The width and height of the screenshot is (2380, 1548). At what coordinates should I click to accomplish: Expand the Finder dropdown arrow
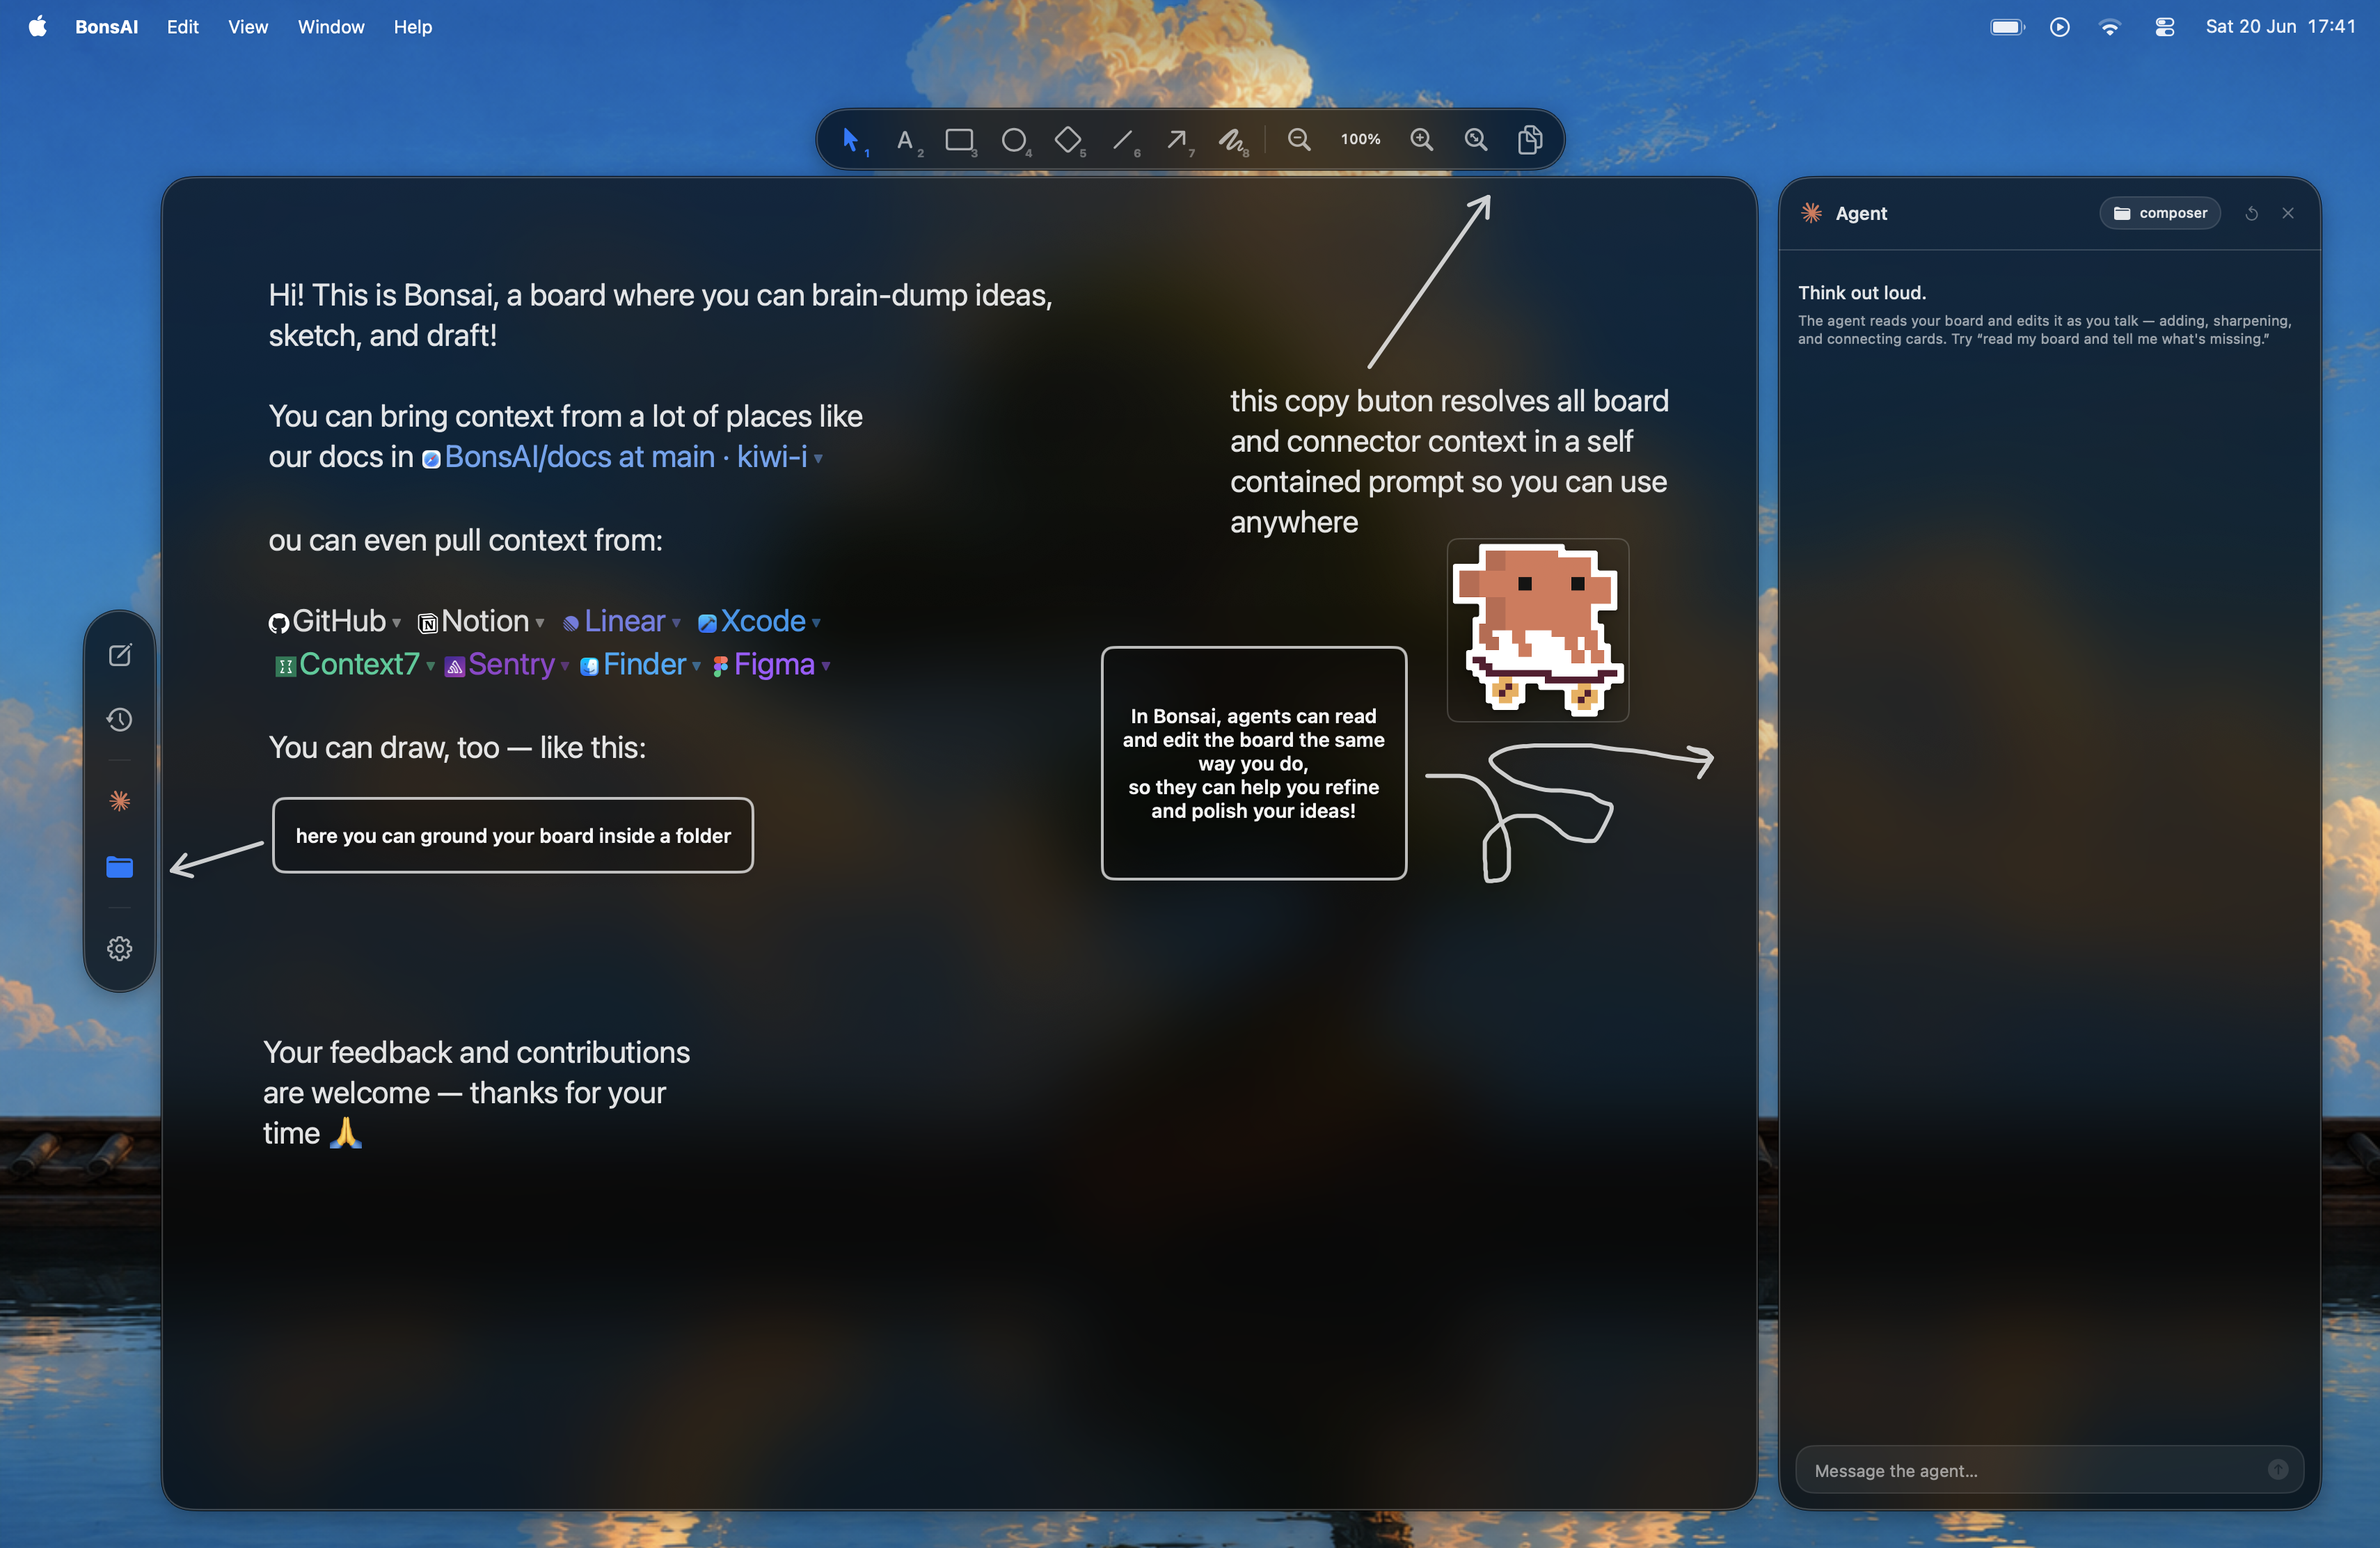tap(697, 666)
